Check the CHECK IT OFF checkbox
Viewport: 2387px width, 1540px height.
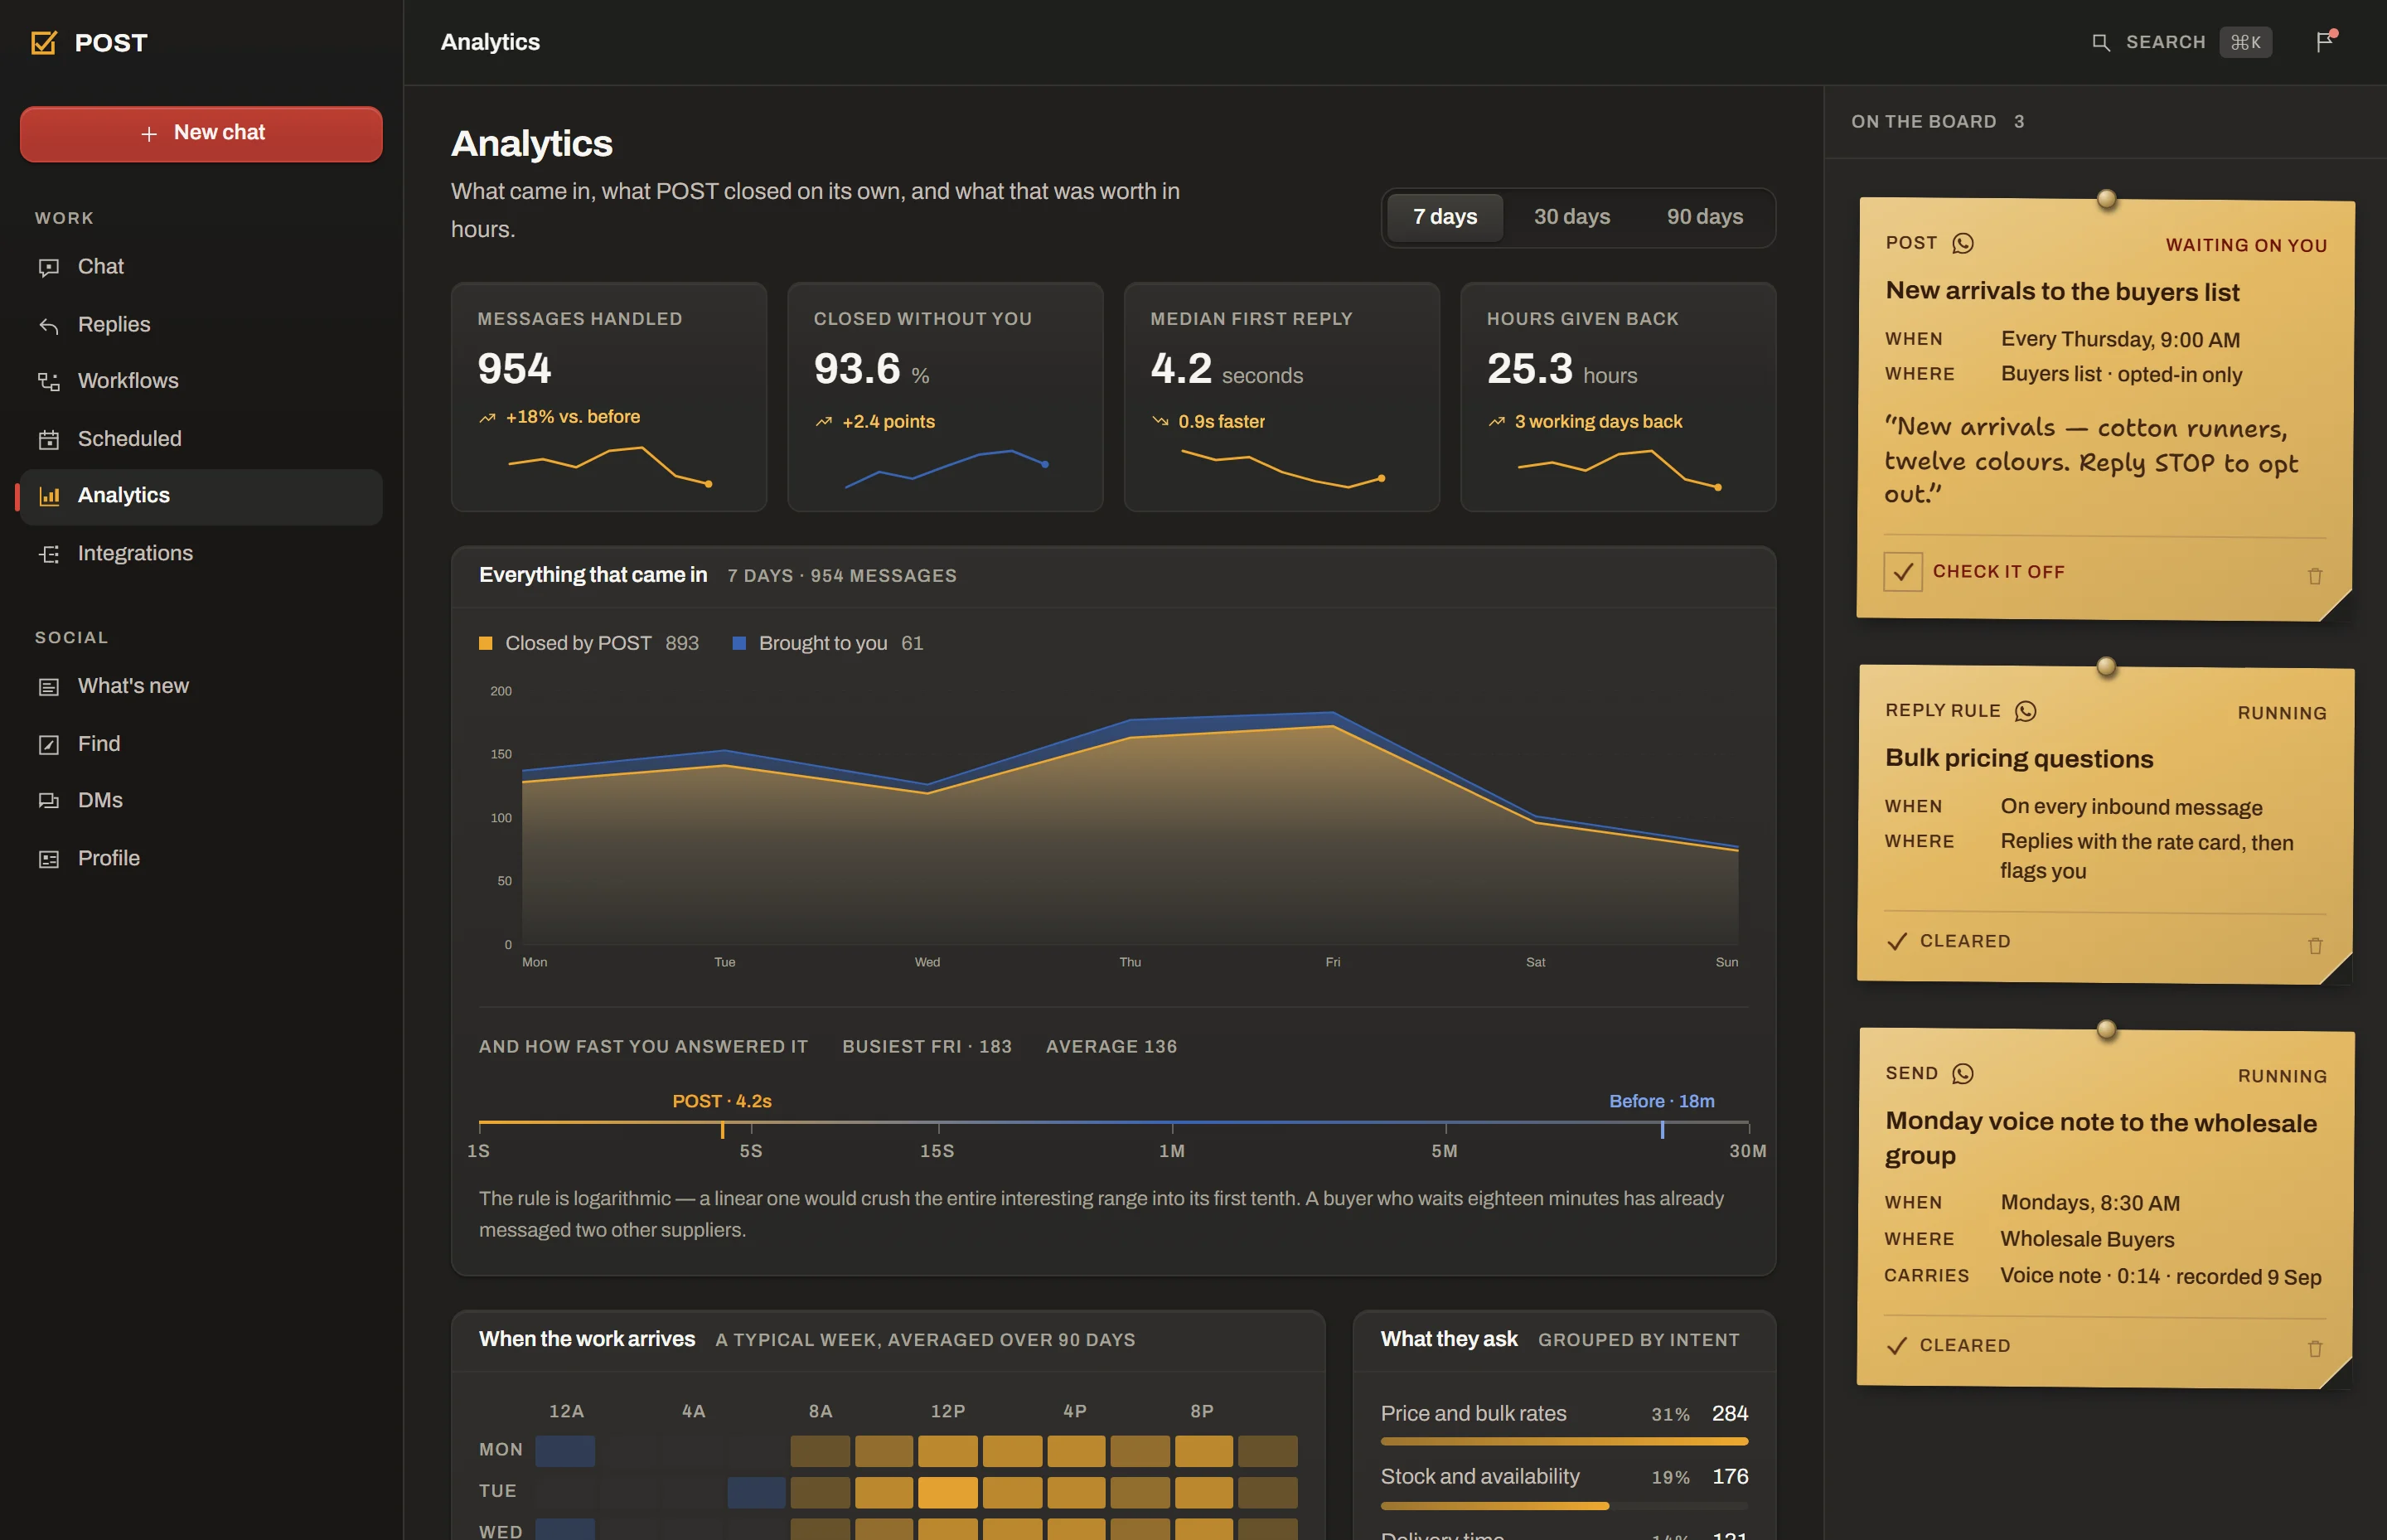(1903, 572)
